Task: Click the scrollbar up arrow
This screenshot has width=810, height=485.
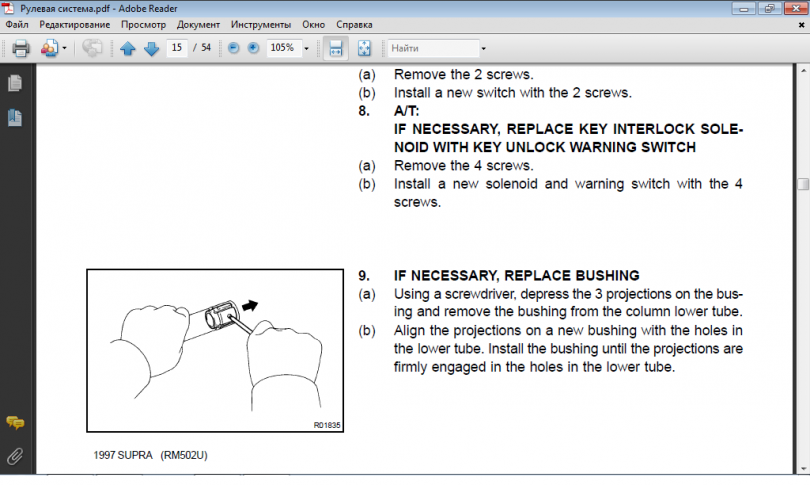Action: pyautogui.click(x=803, y=70)
